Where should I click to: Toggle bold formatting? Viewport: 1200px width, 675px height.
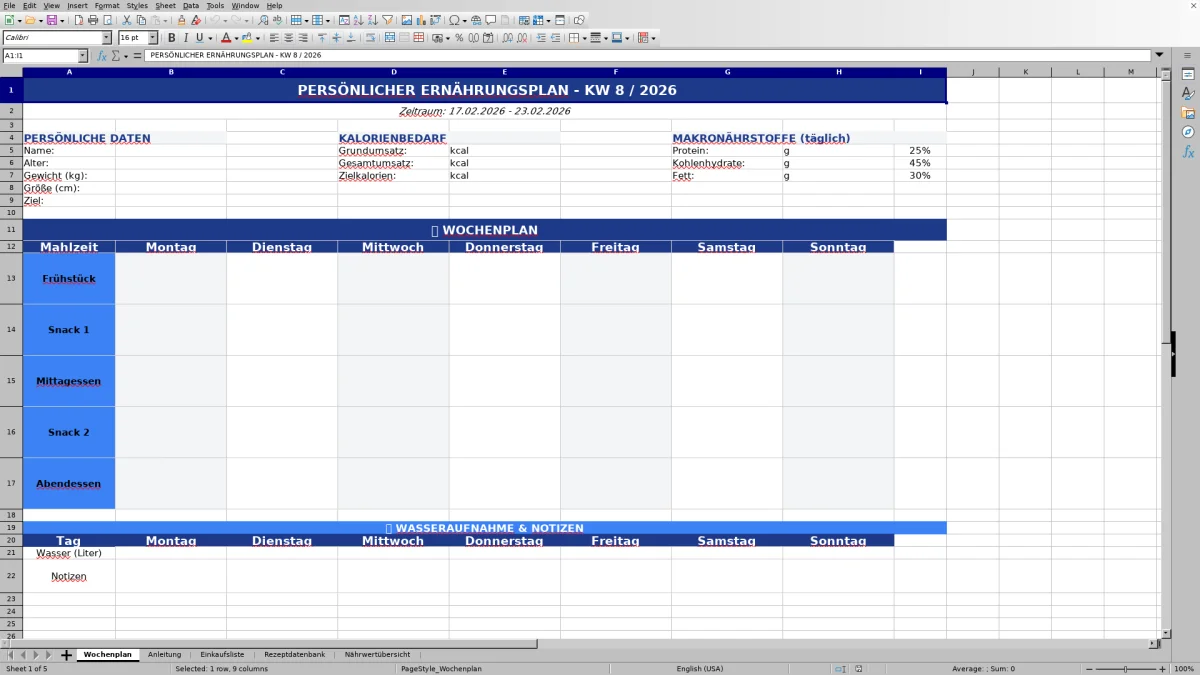point(172,37)
